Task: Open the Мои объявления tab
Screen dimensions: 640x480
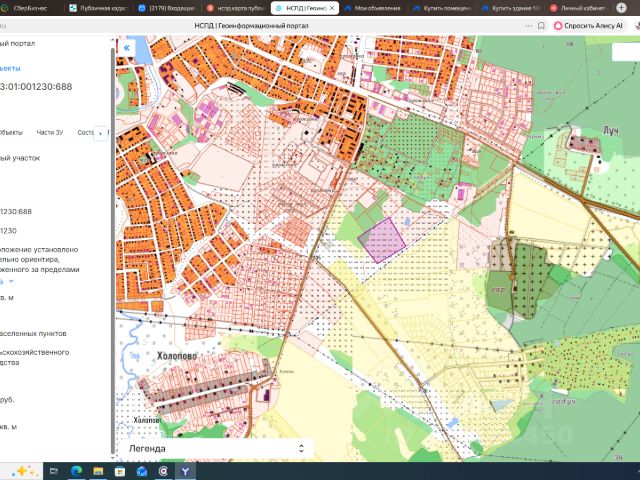Action: point(372,8)
